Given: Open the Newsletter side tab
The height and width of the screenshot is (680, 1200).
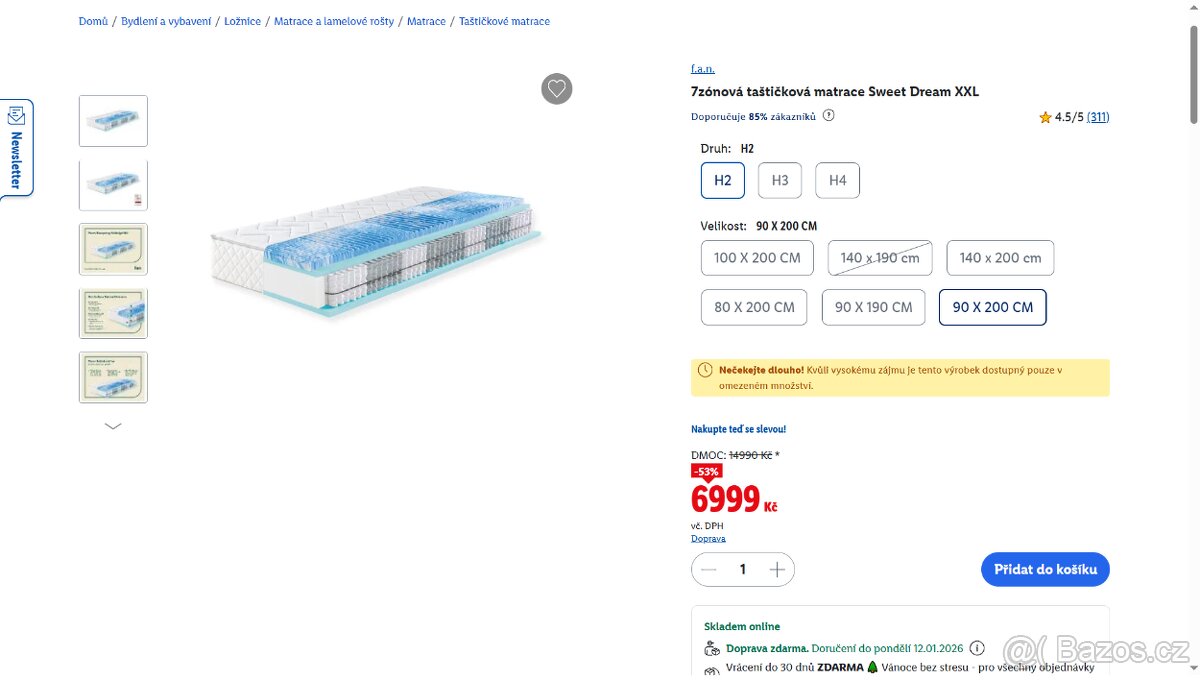Looking at the screenshot, I should pos(16,148).
